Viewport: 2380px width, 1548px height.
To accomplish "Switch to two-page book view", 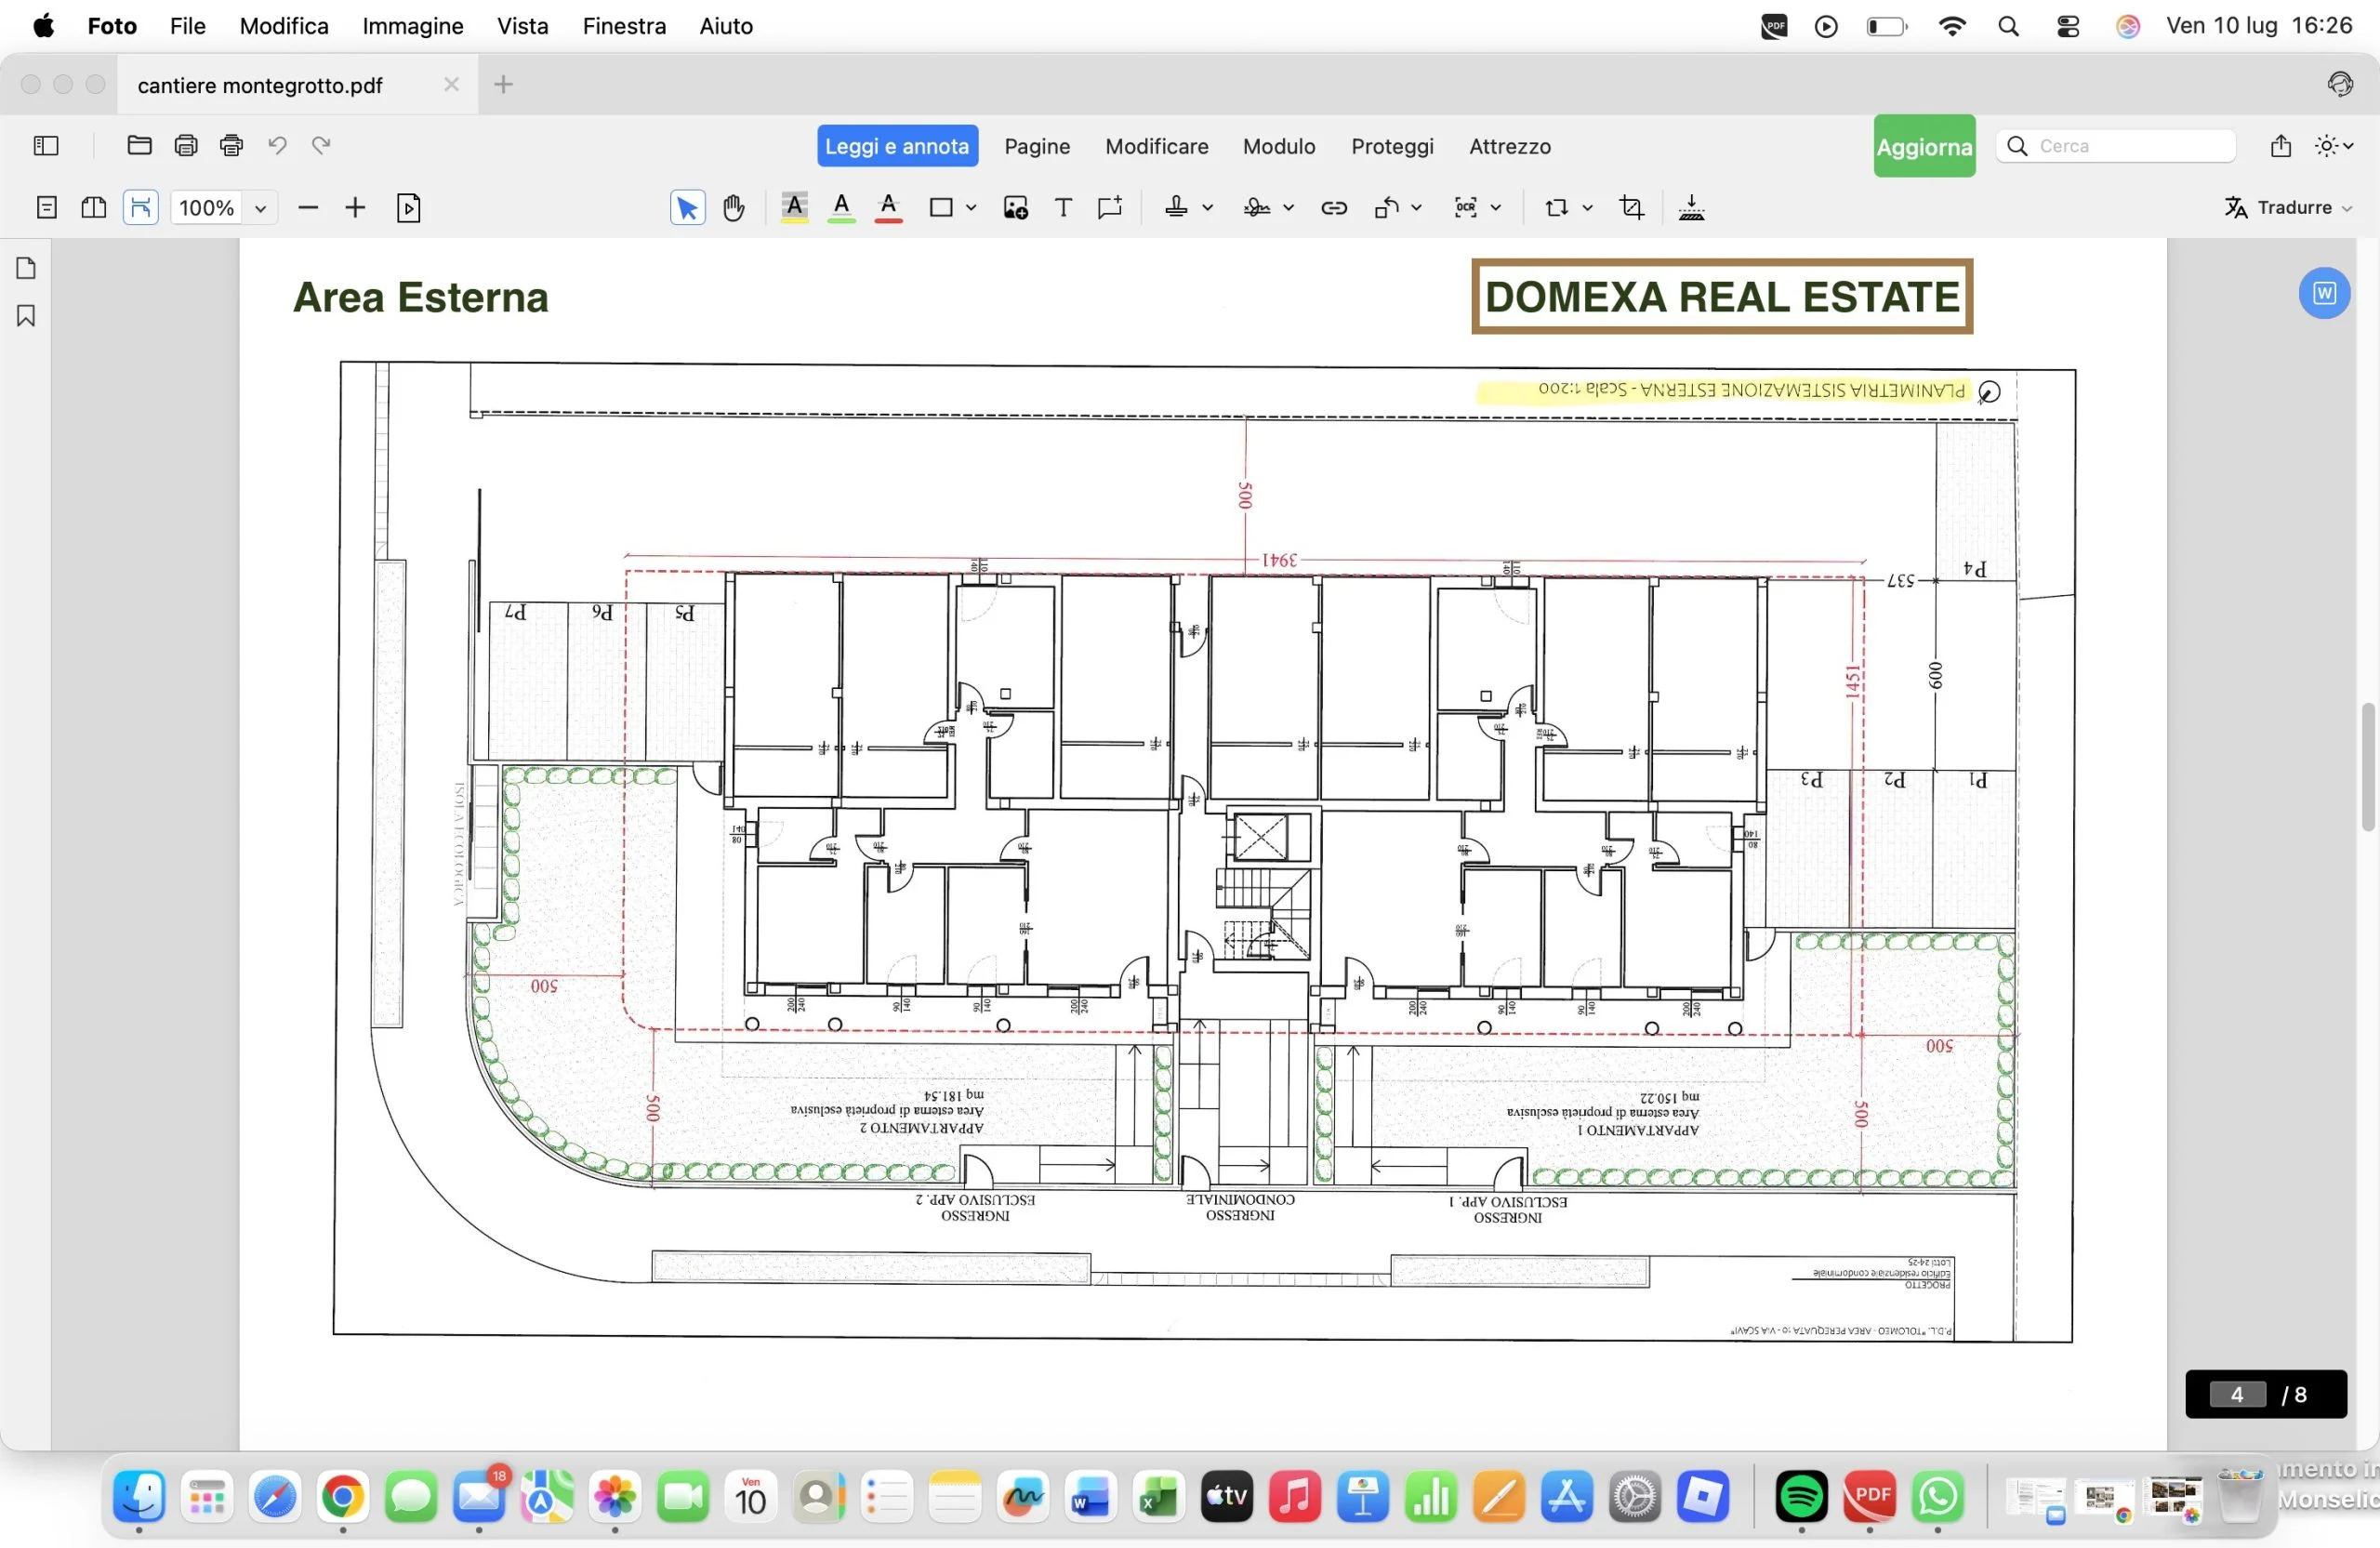I will (94, 208).
